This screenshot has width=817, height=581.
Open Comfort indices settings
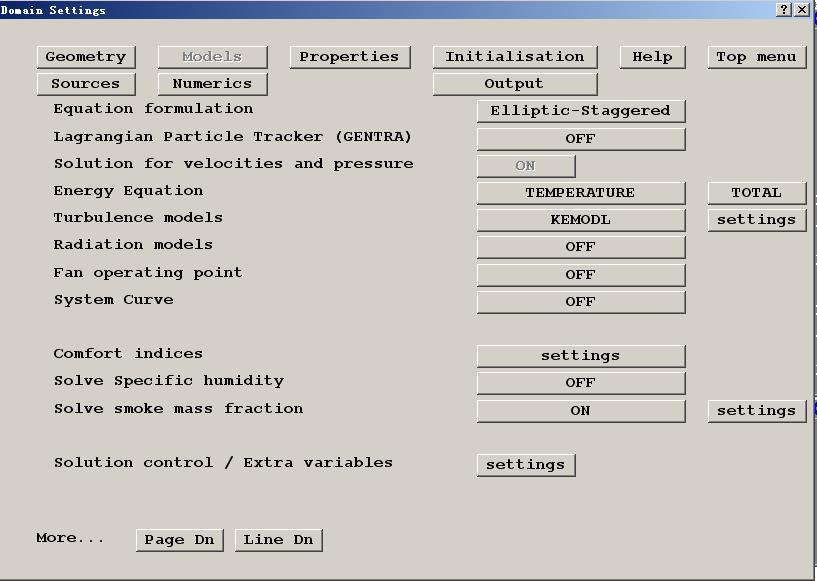[580, 356]
